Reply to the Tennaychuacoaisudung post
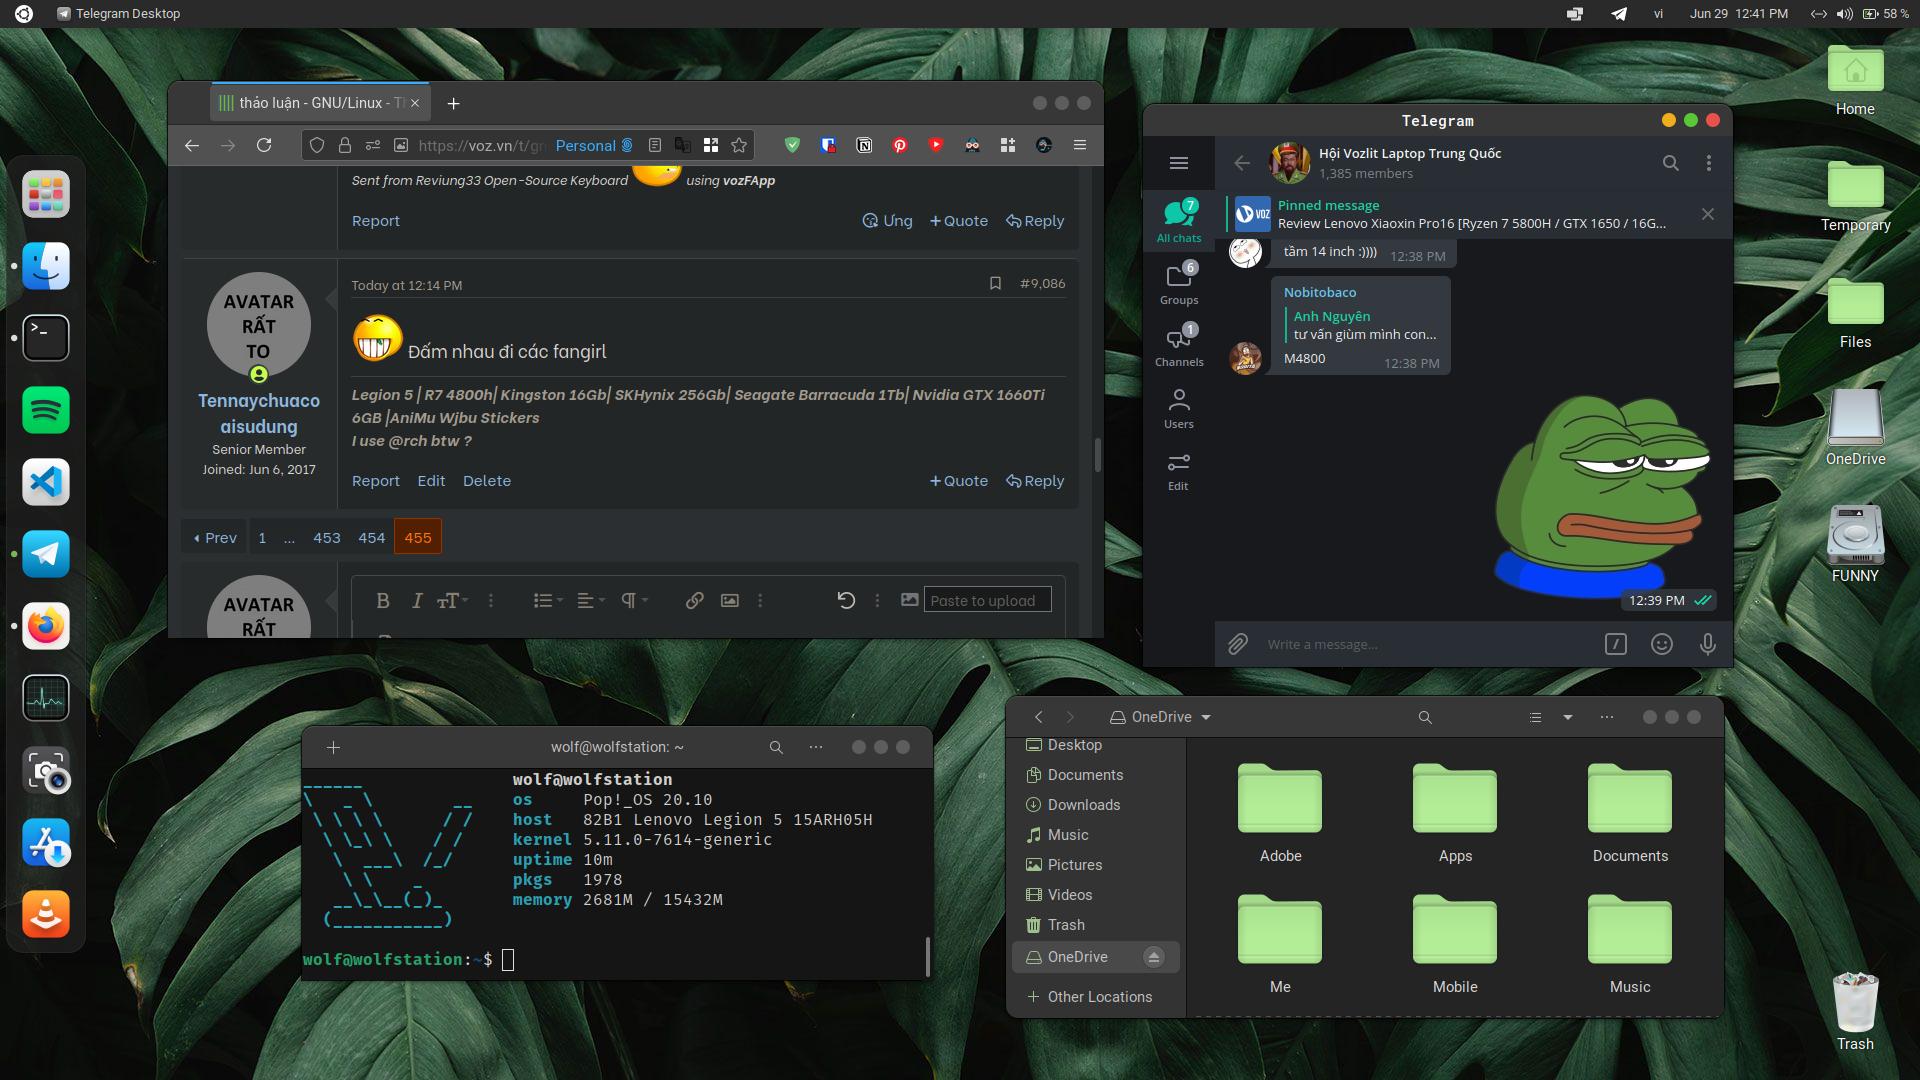Screen dimensions: 1920x1080 1035,481
